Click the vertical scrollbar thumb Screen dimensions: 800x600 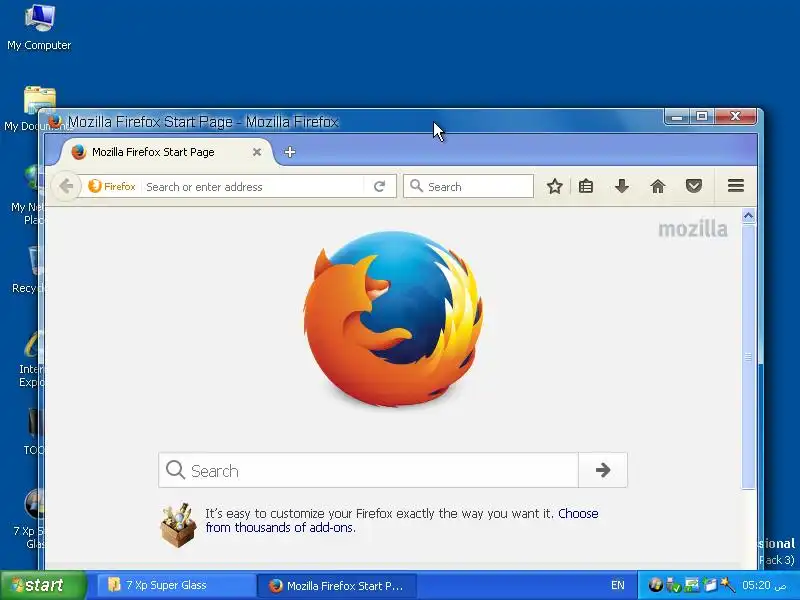tap(748, 357)
